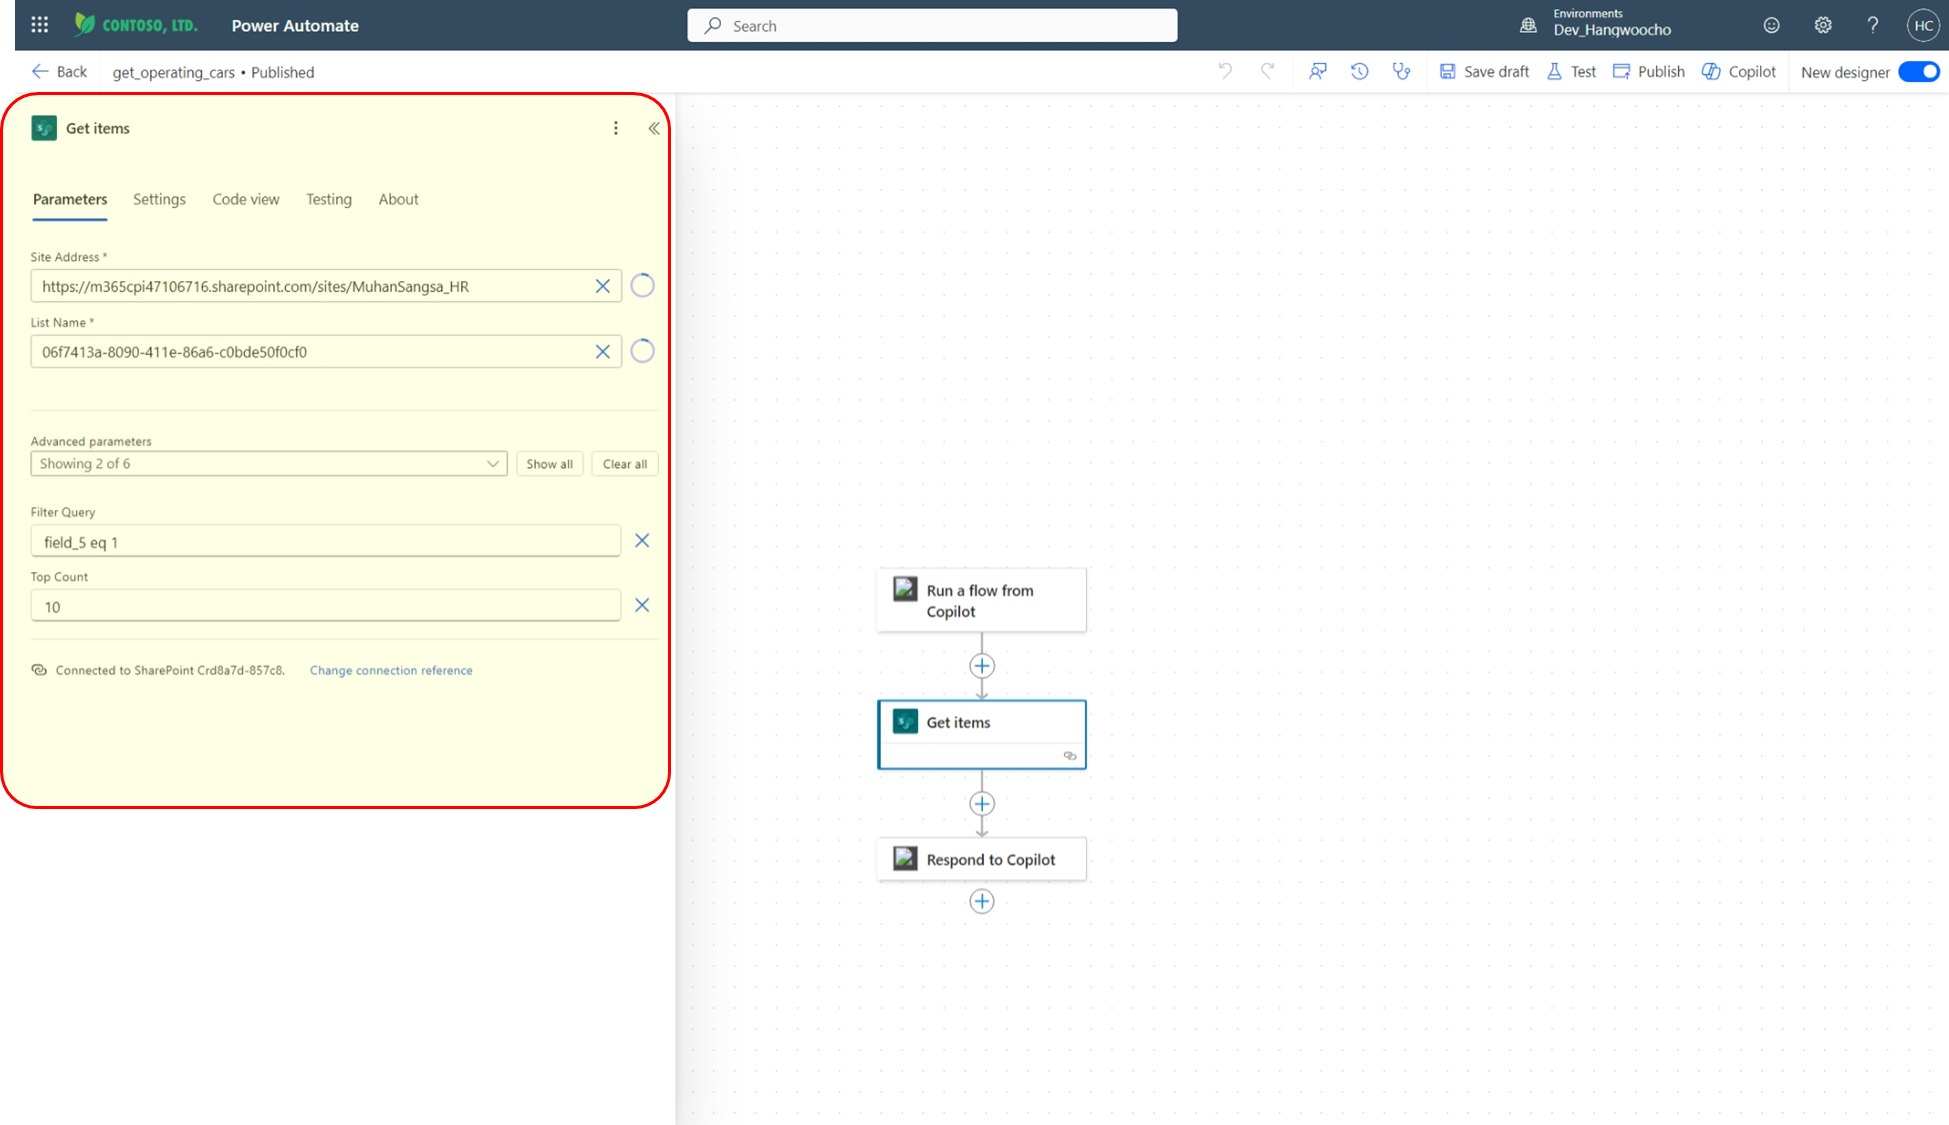Select the Respond to Copilot card
This screenshot has height=1125, width=1949.
[x=982, y=860]
